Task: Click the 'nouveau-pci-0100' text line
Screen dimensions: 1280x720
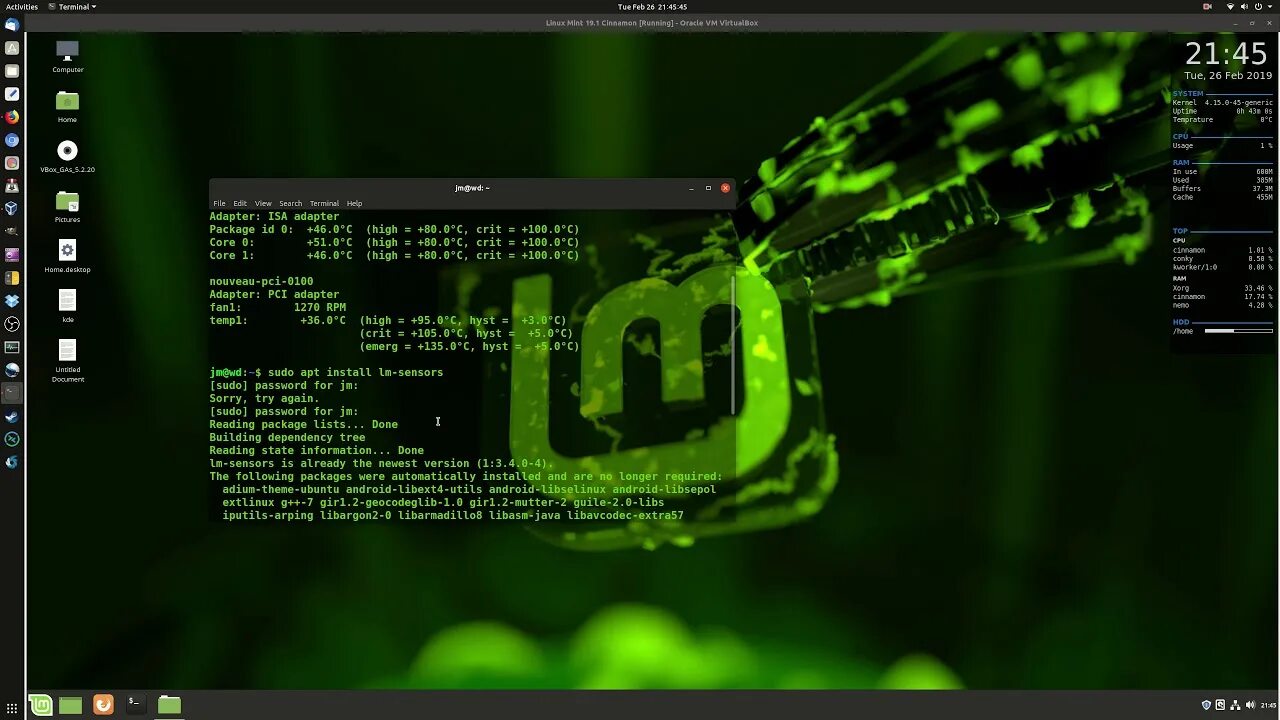Action: click(x=261, y=281)
